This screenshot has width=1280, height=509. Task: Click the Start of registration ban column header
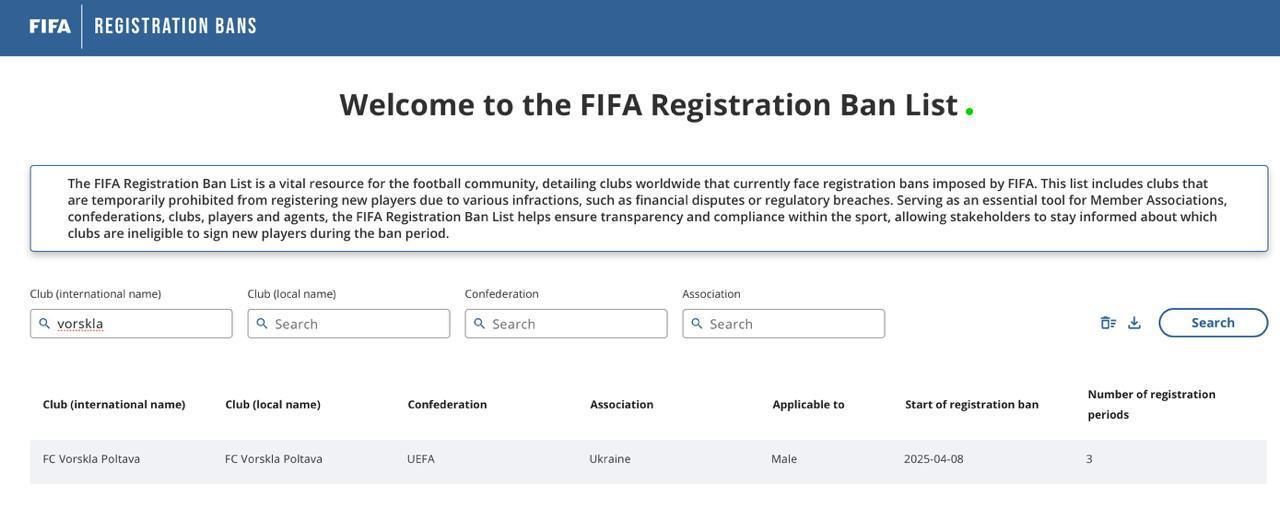tap(972, 405)
